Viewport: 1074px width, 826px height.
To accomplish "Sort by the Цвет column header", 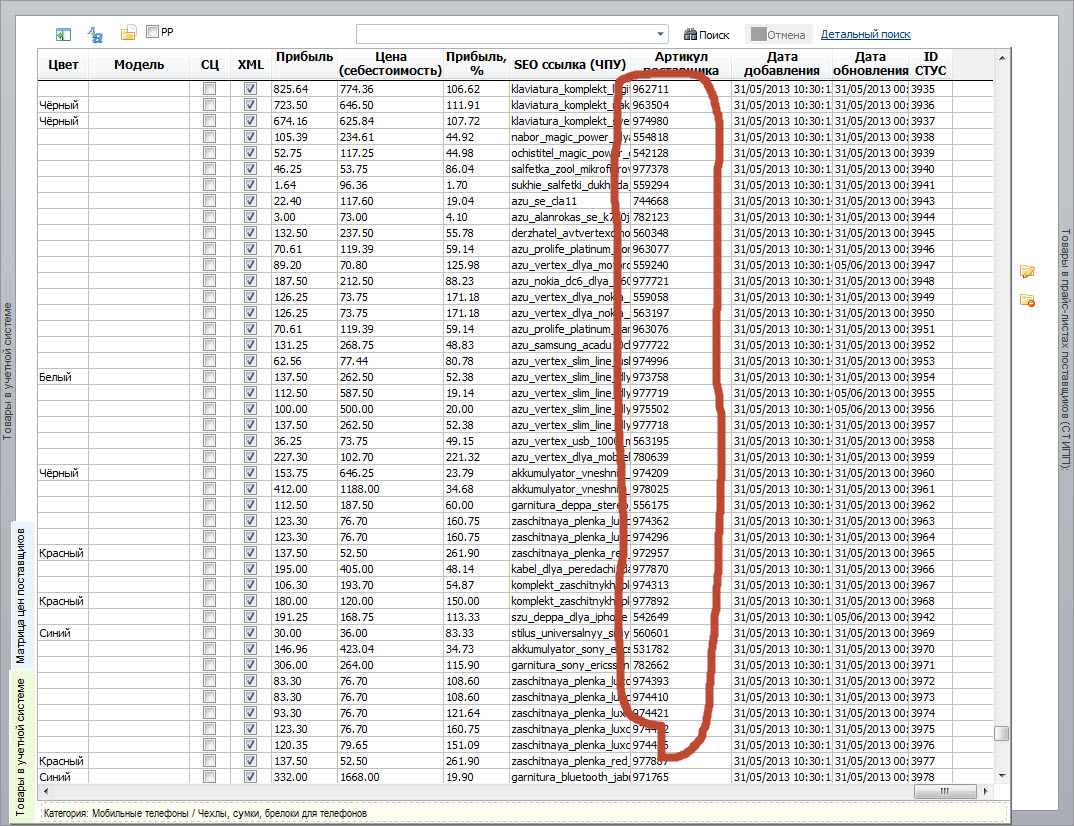I will pos(63,64).
